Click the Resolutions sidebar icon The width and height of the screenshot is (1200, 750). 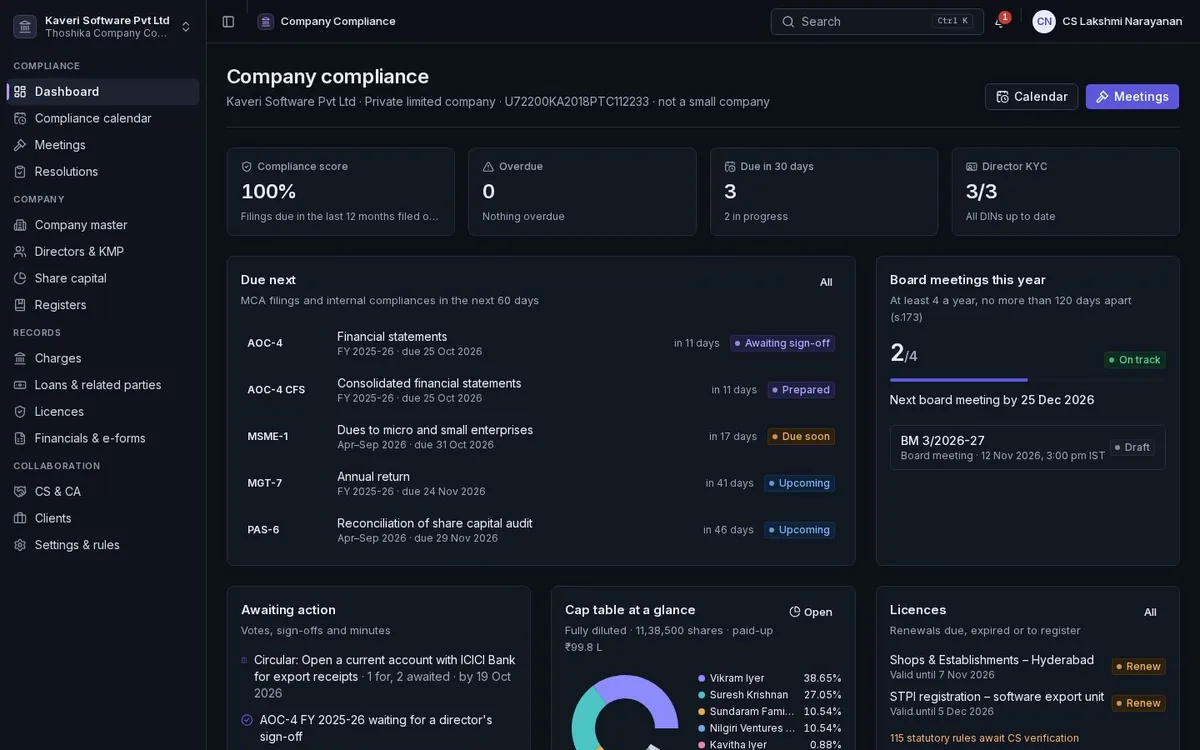(x=20, y=171)
